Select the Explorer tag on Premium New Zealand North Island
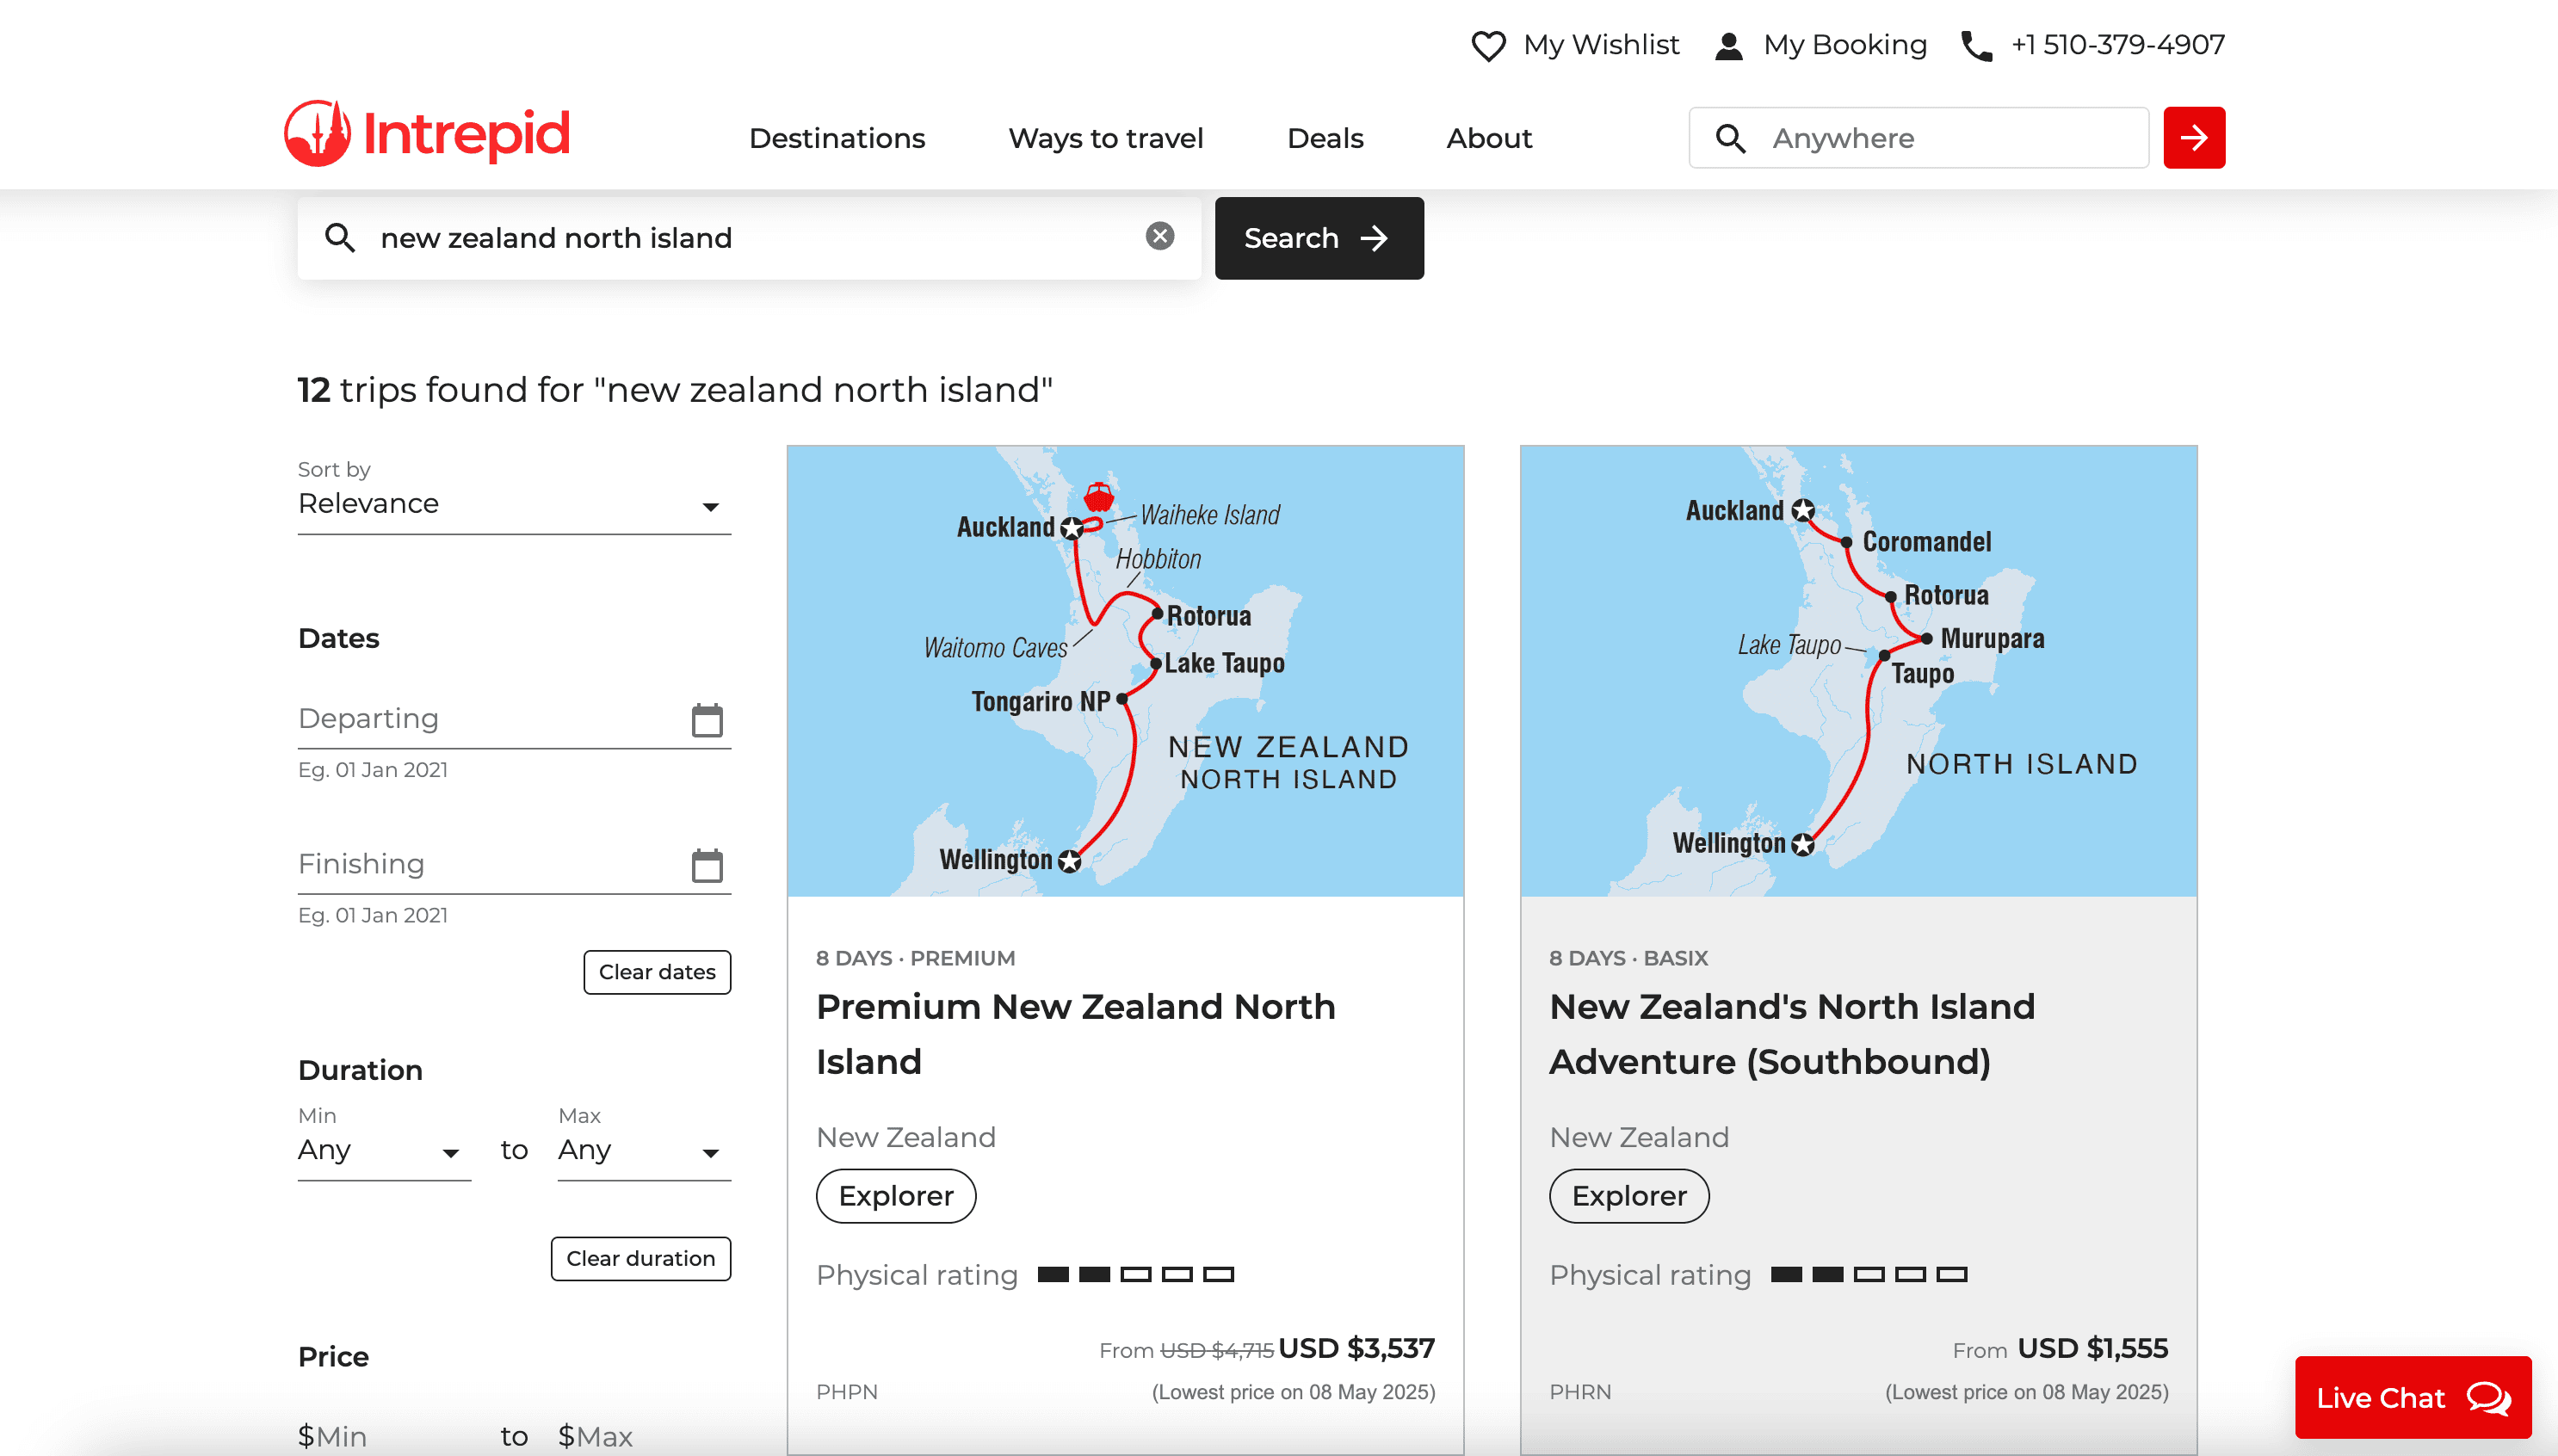This screenshot has width=2558, height=1456. [x=895, y=1195]
